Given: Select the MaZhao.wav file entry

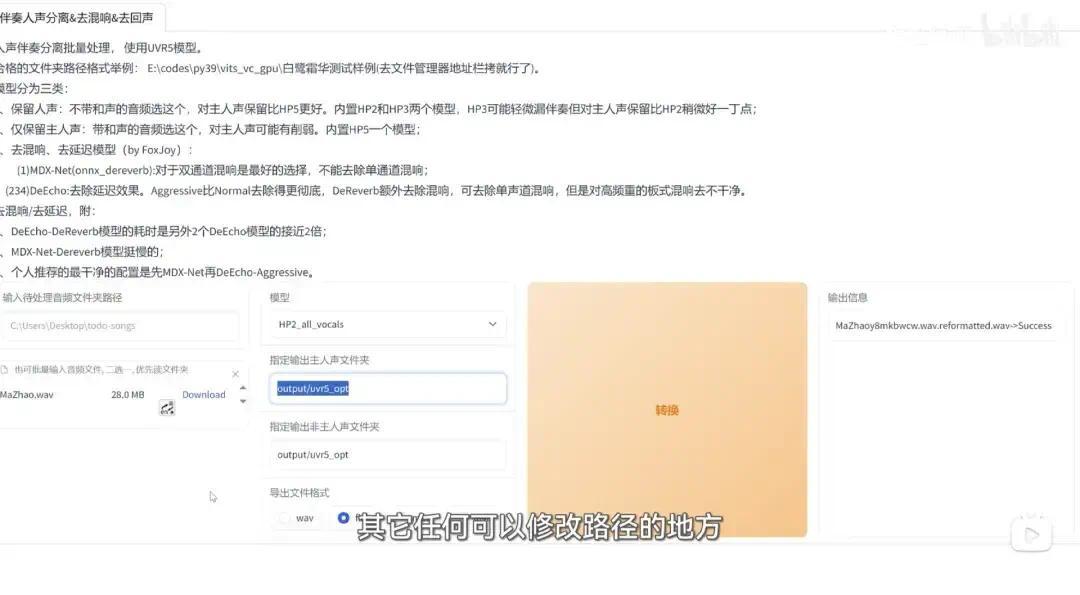Looking at the screenshot, I should pos(27,395).
